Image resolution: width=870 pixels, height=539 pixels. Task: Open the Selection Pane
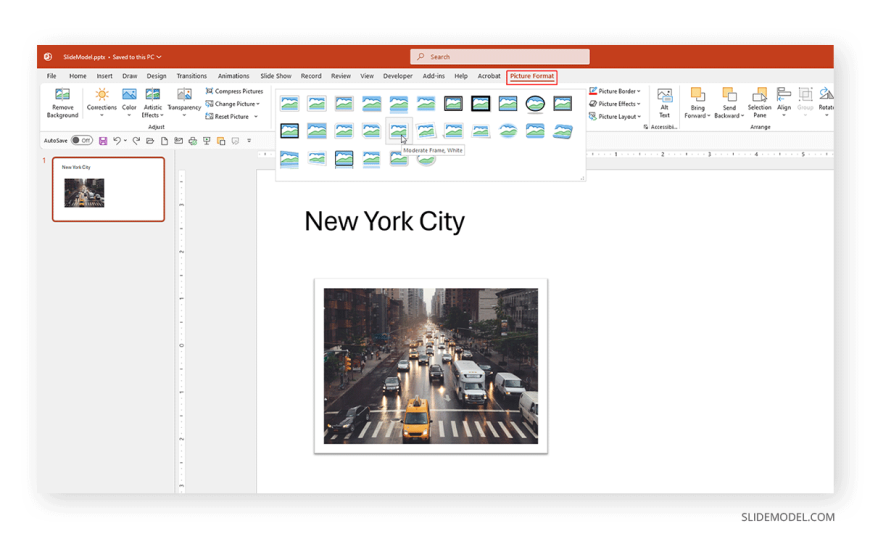[759, 103]
